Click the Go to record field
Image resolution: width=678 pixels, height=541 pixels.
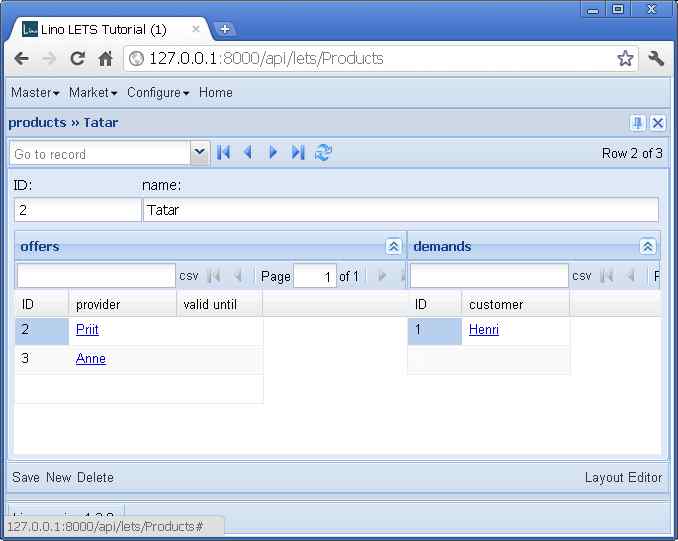(x=100, y=154)
